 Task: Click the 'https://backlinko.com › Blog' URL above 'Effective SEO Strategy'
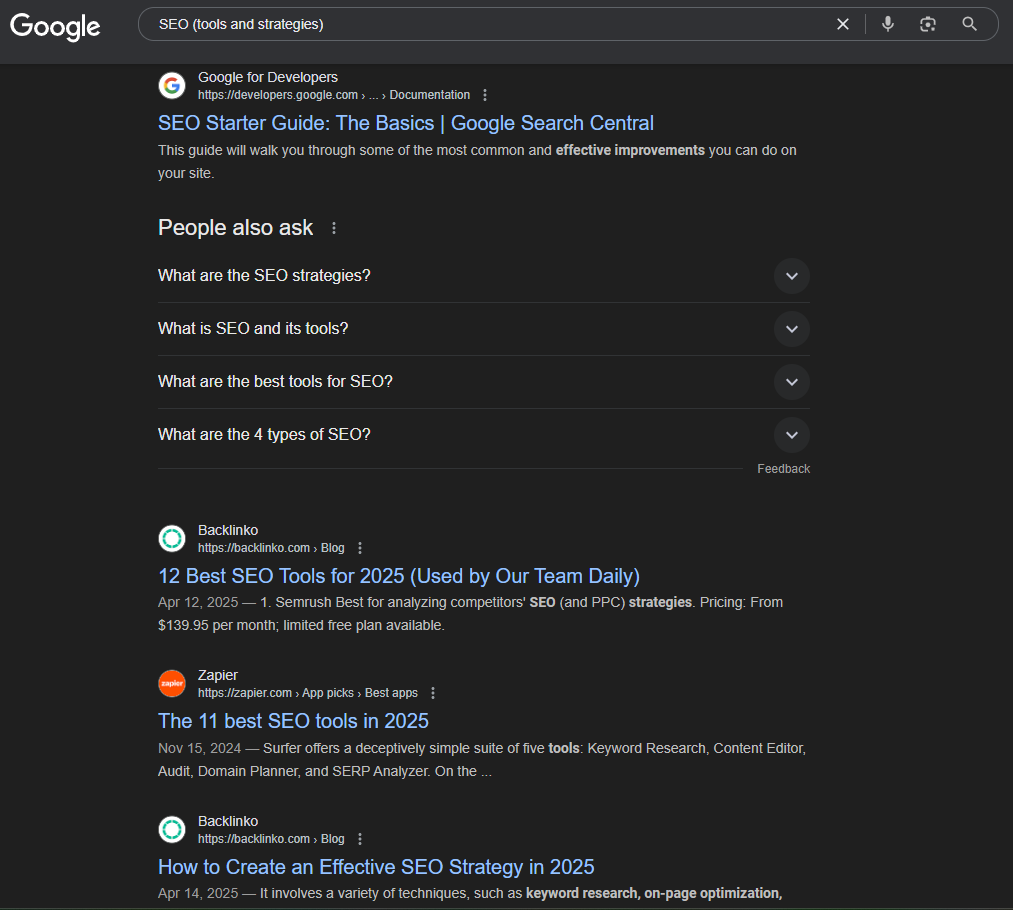coord(271,839)
